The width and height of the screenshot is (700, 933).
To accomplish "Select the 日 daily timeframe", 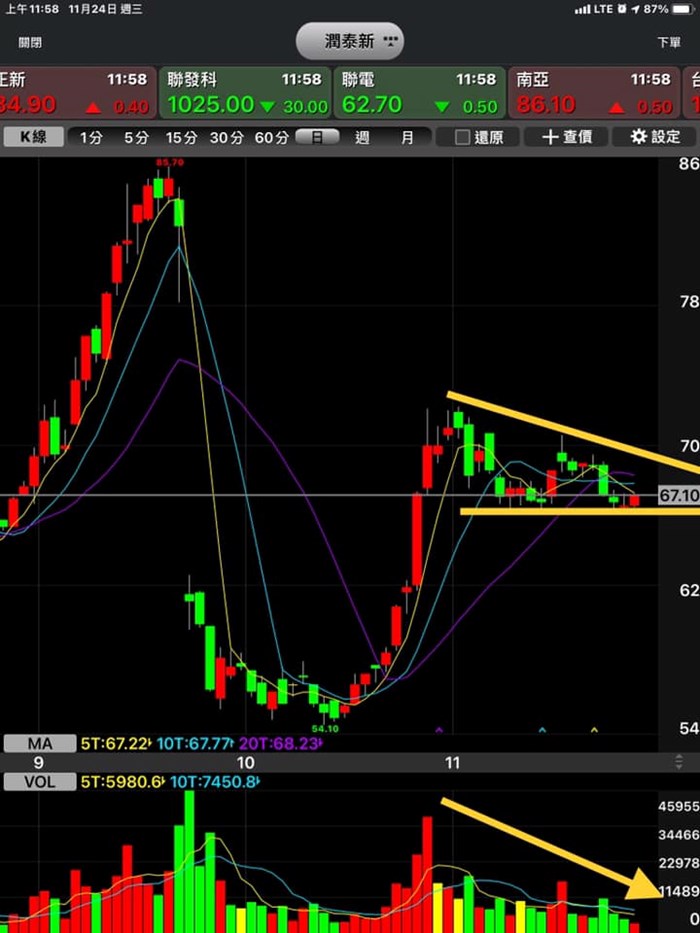I will coord(317,138).
